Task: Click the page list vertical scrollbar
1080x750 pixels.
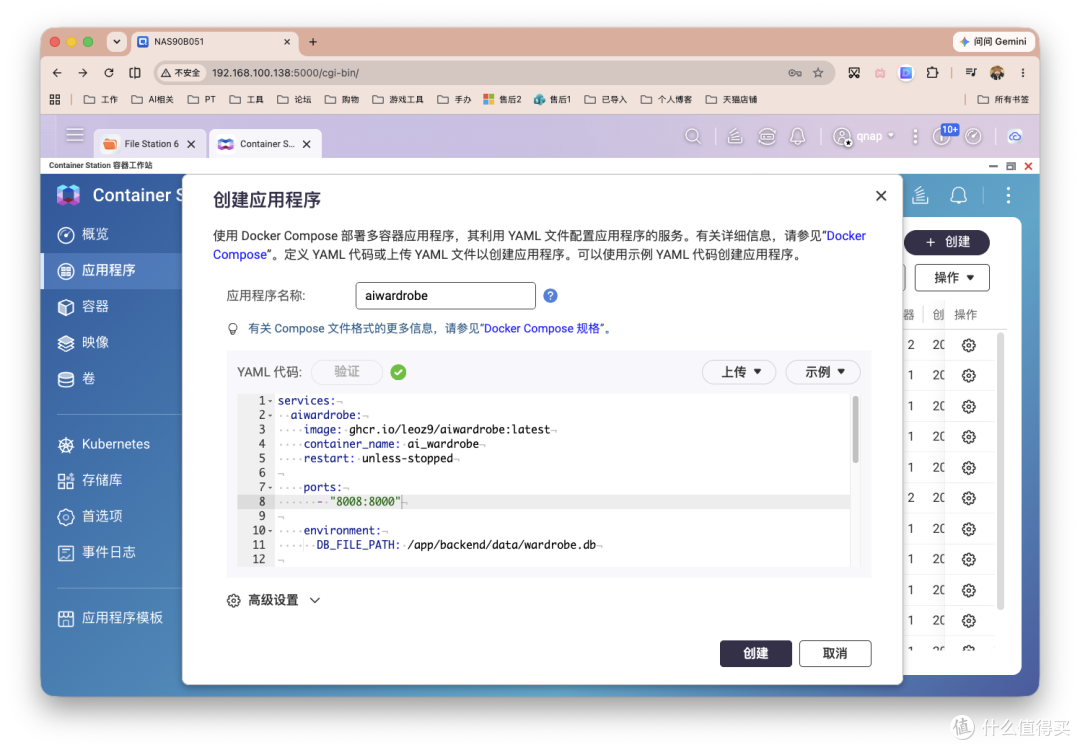Action: tap(1001, 471)
